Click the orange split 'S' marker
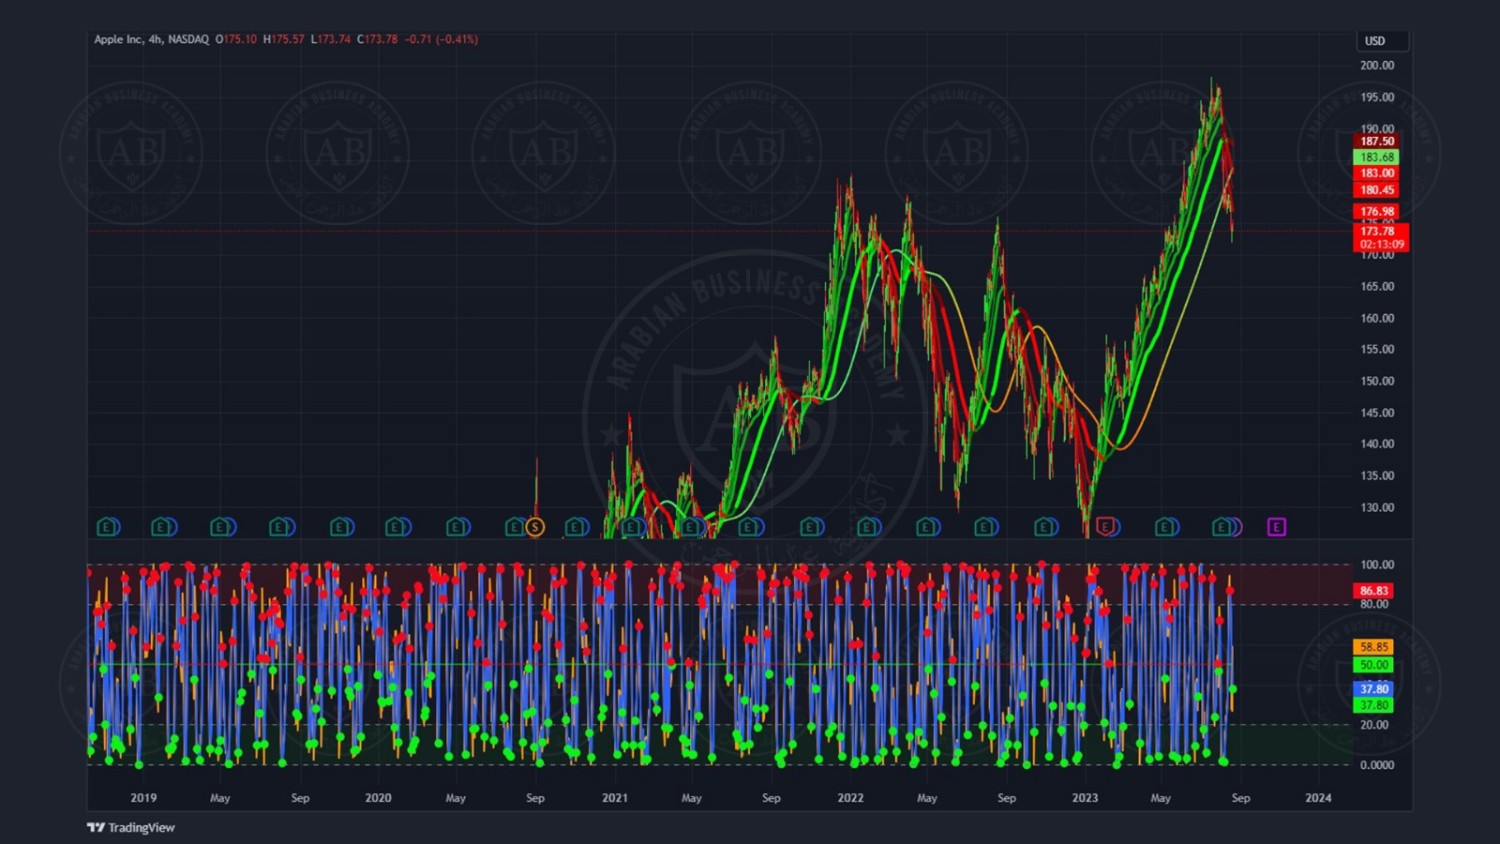This screenshot has height=844, width=1500. [535, 527]
